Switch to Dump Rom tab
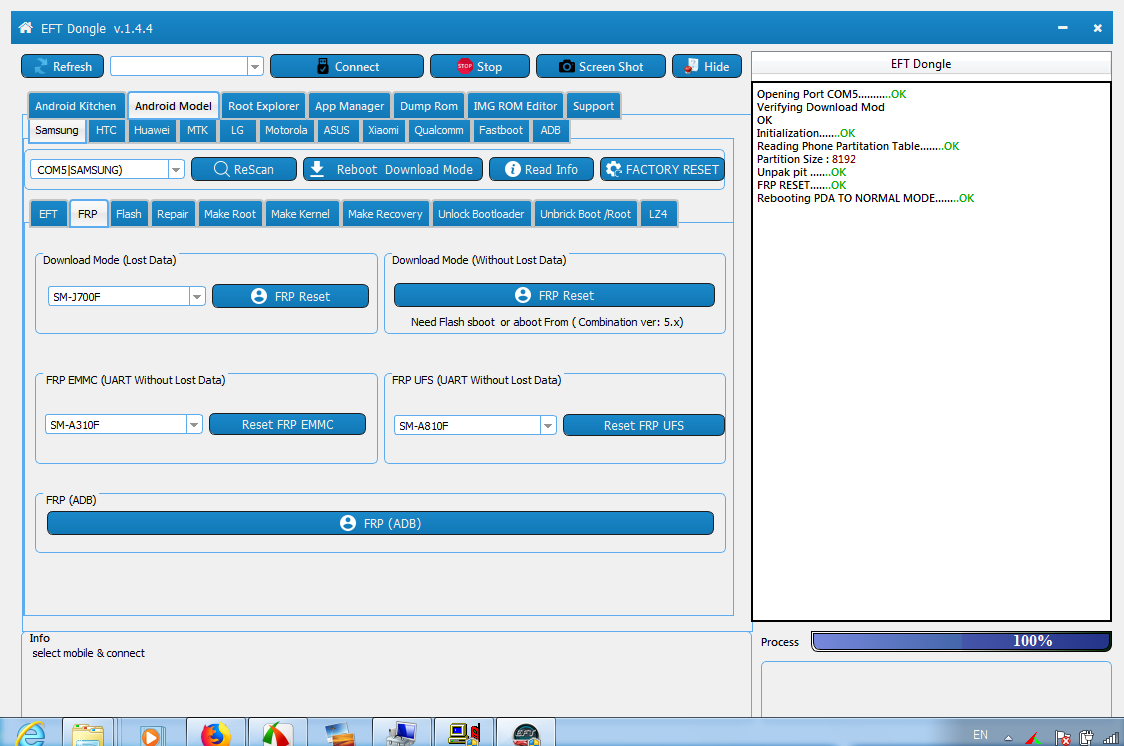 point(429,106)
